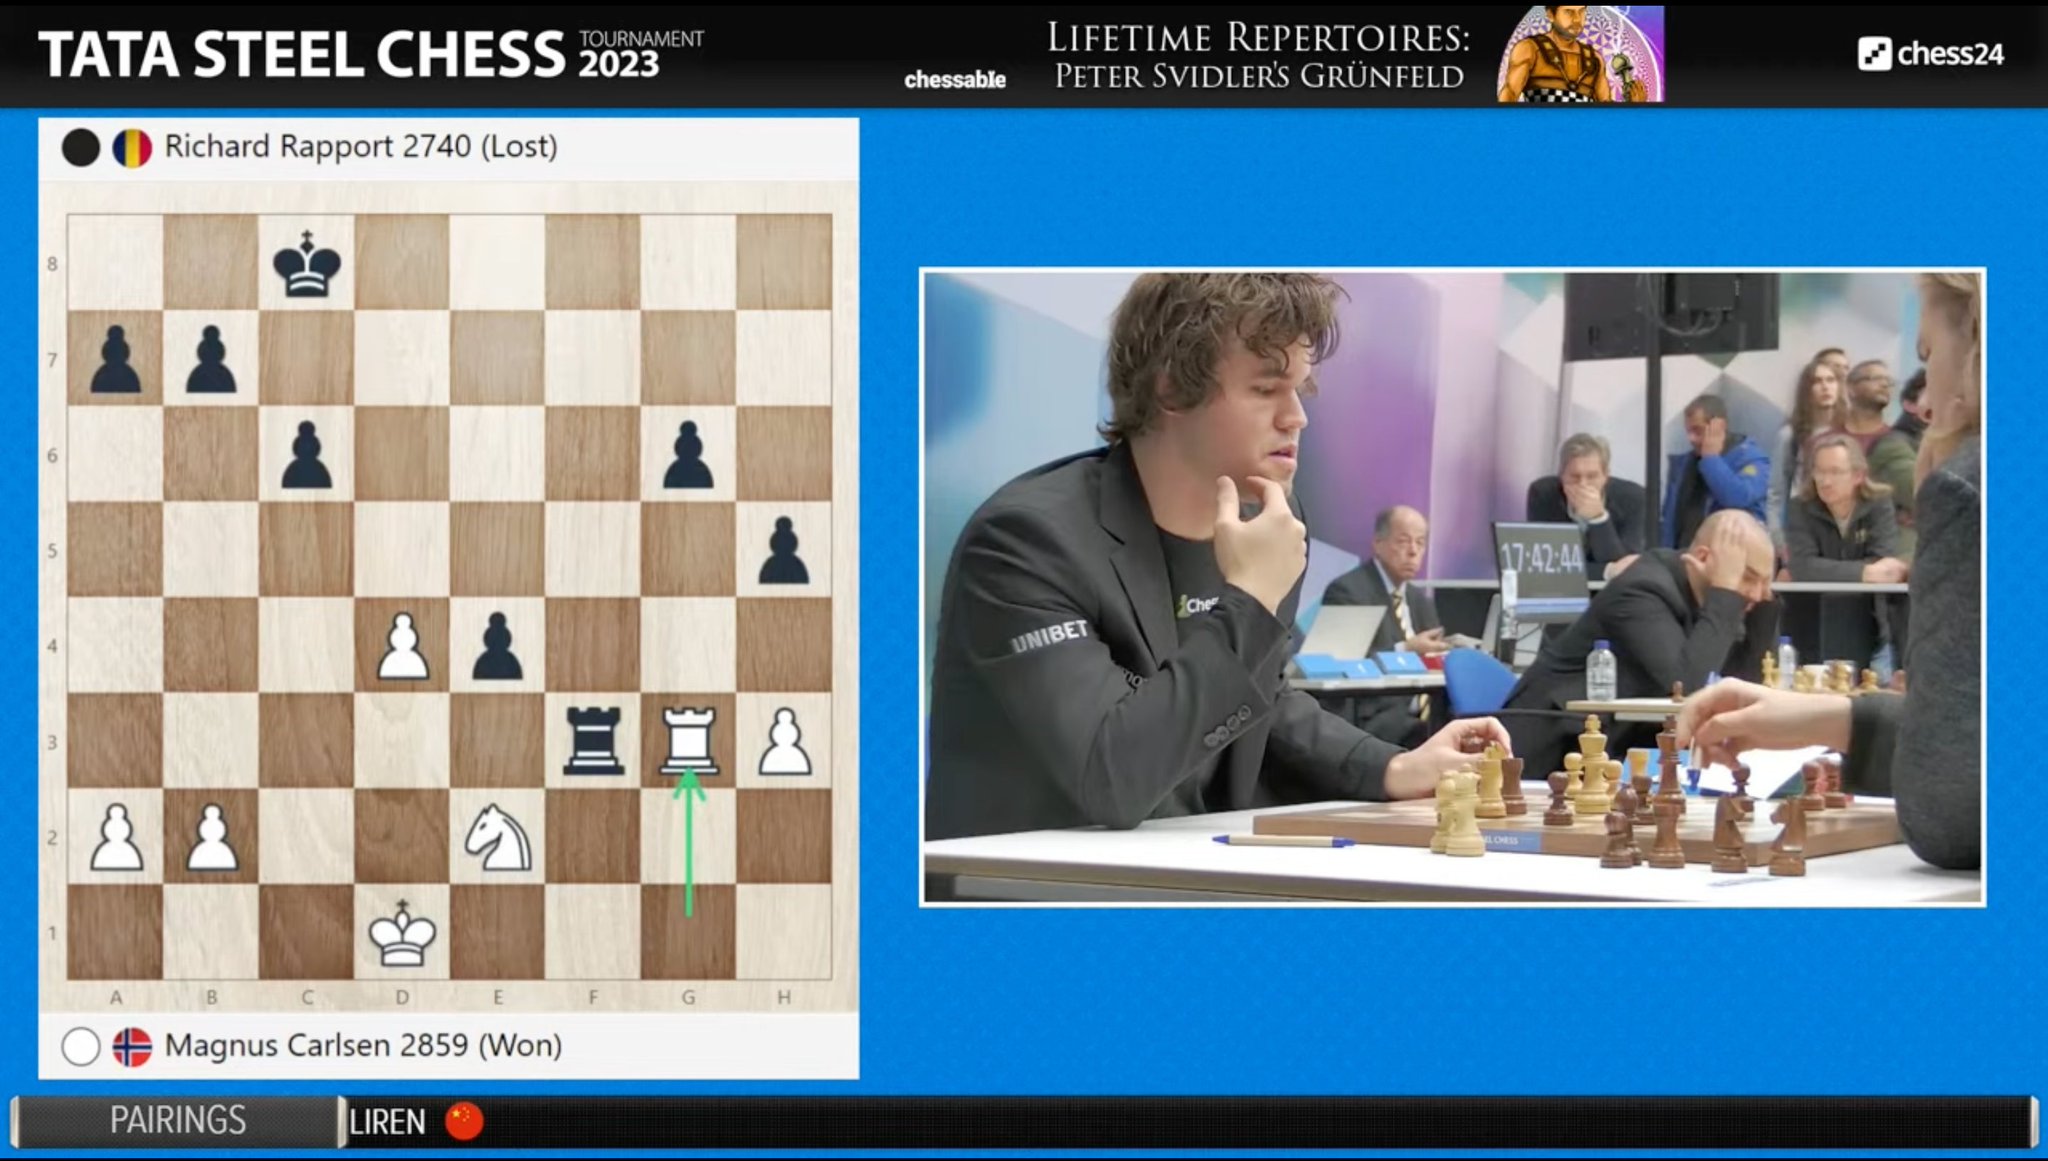Screen dimensions: 2048x1161
Task: Click the Romanian flag beside Richard Rapport
Action: pos(132,148)
